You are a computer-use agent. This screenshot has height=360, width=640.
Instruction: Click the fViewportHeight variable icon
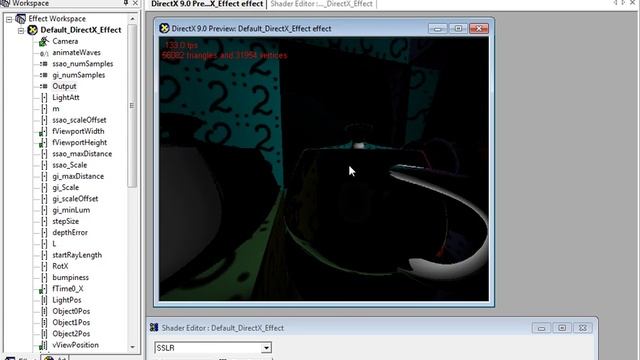coord(43,143)
